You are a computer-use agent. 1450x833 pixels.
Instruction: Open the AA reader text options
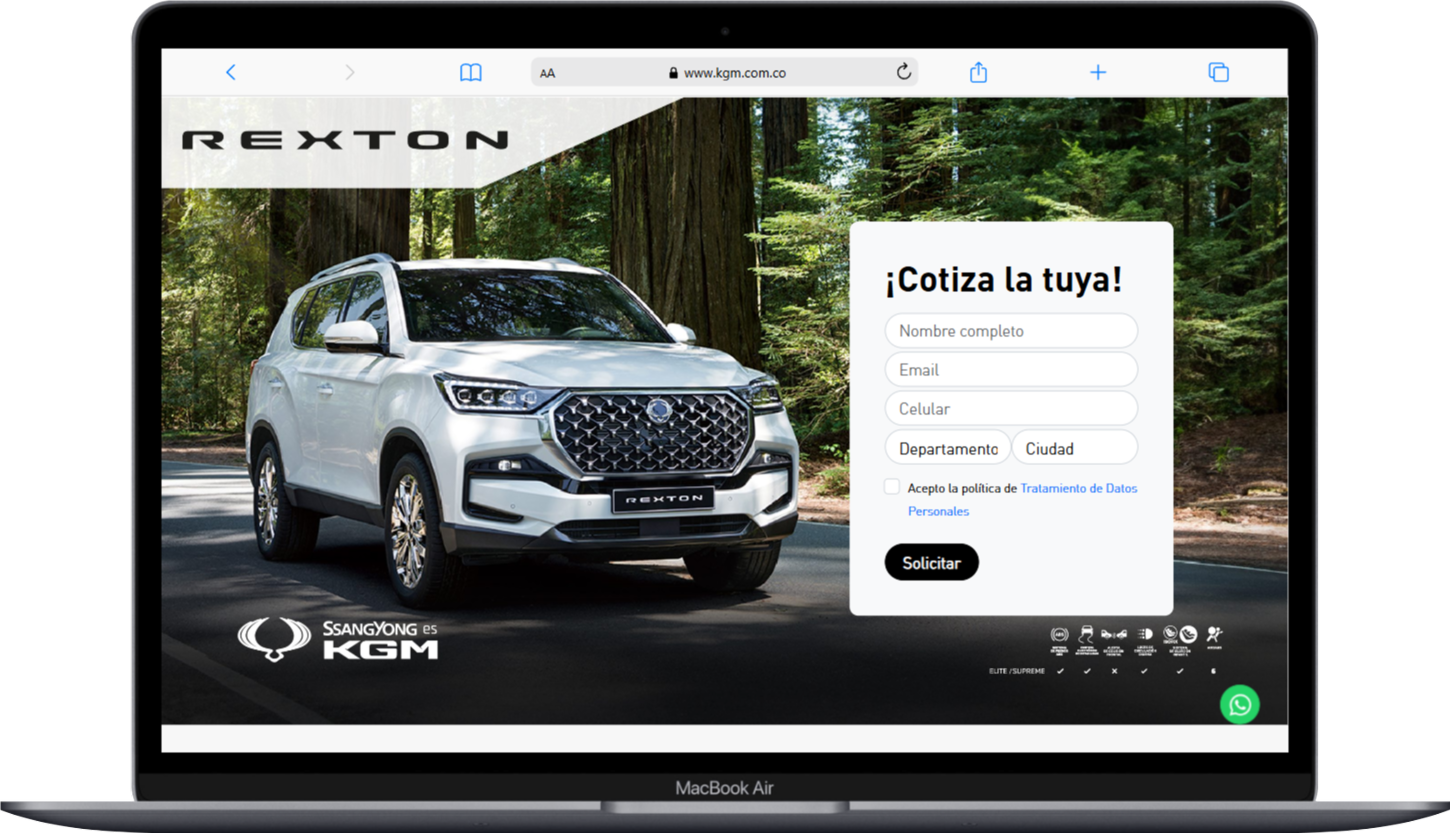coord(548,73)
